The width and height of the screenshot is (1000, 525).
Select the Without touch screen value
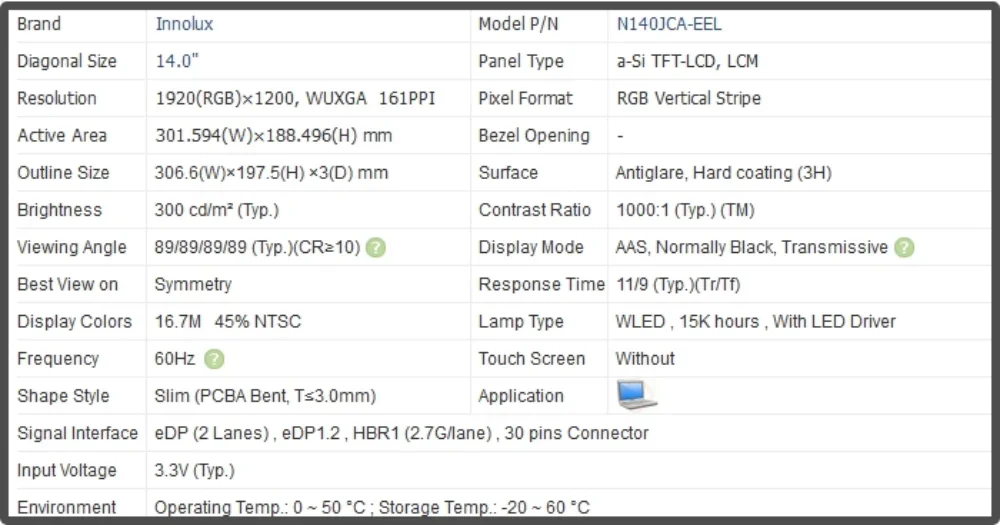click(645, 359)
